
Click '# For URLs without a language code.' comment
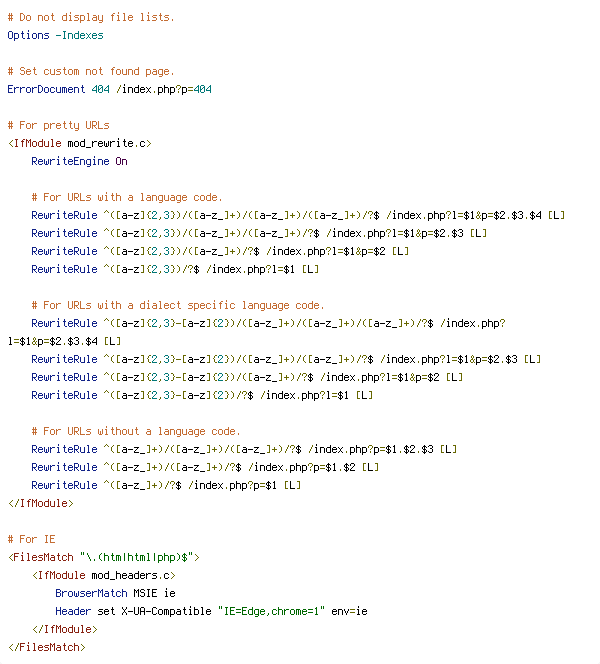click(136, 432)
